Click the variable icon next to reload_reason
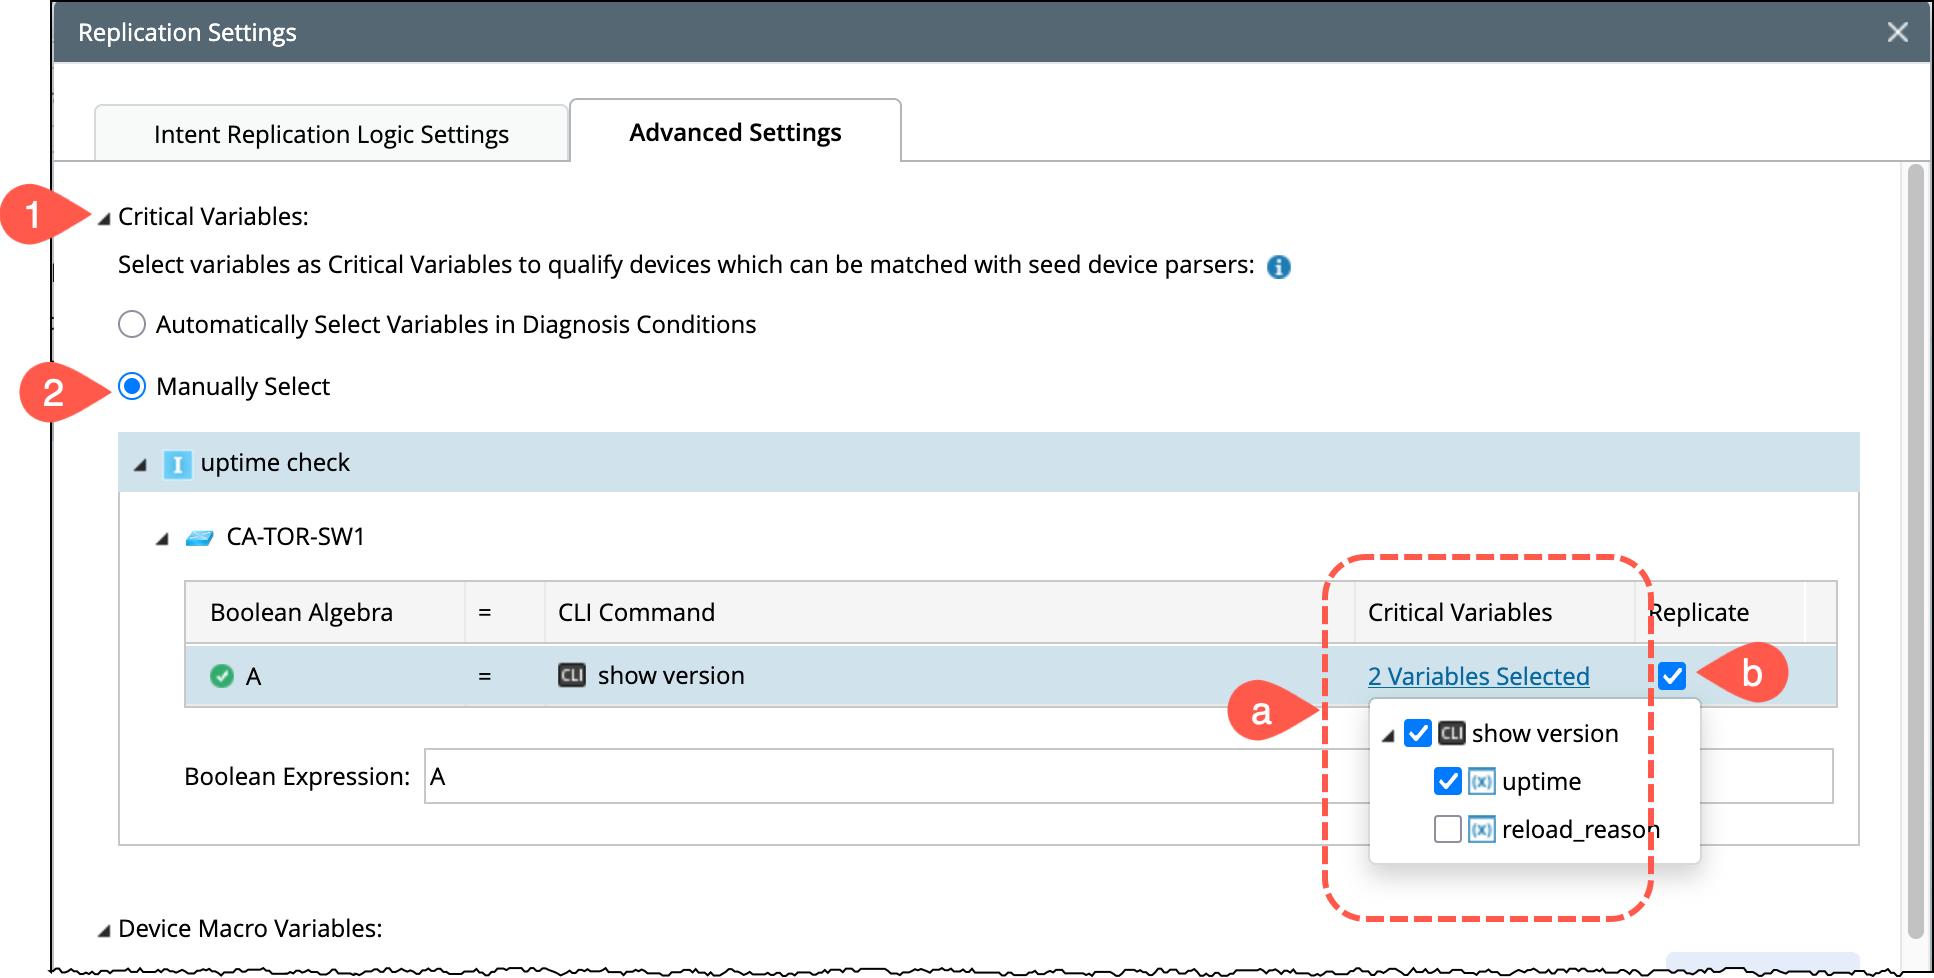The image size is (1934, 978). click(x=1481, y=830)
